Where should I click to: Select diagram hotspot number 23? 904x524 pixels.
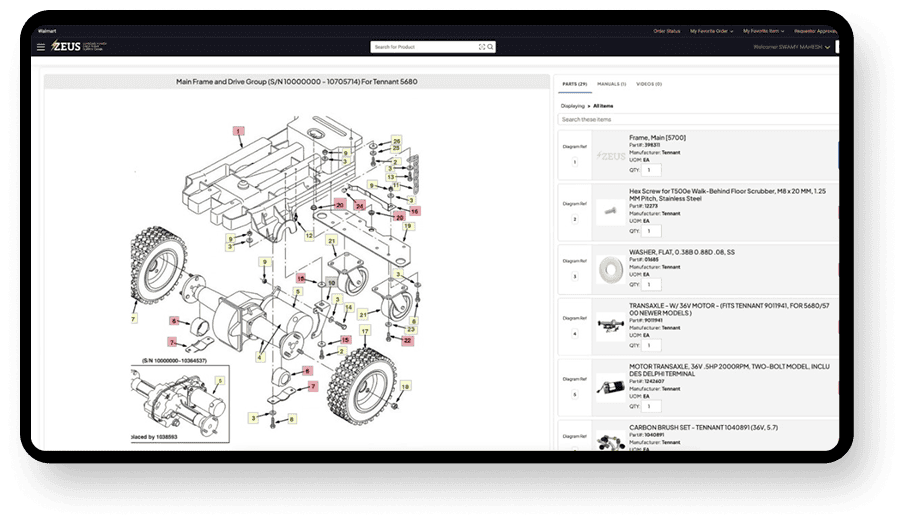411,330
